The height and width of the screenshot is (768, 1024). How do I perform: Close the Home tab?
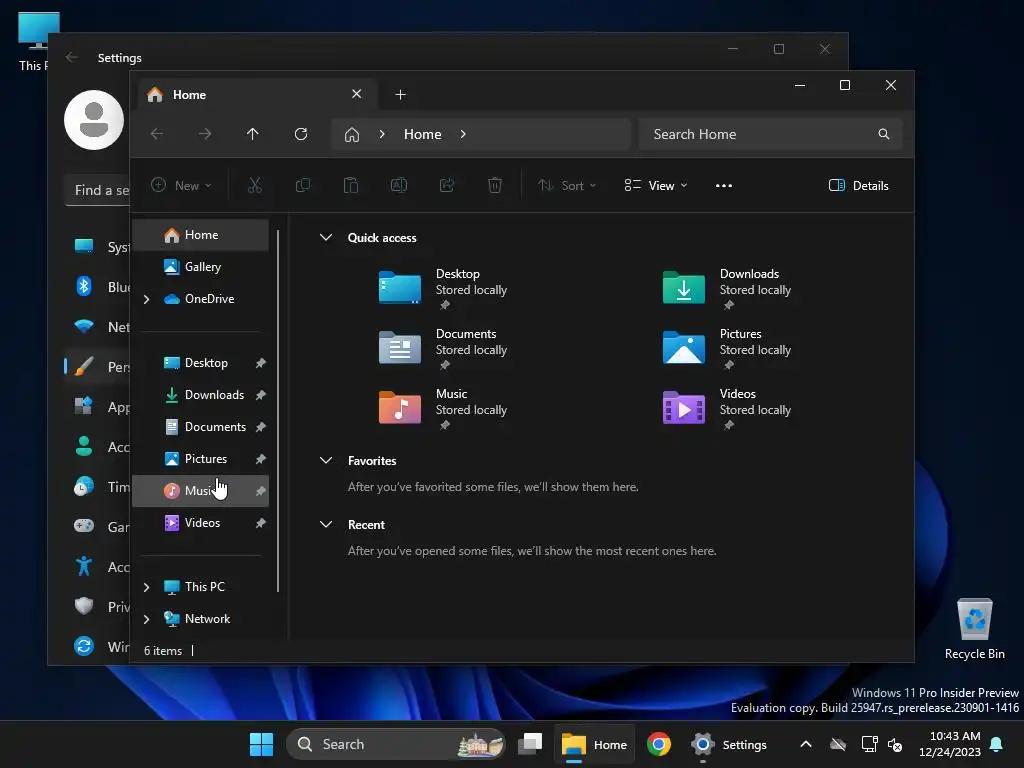click(x=357, y=94)
